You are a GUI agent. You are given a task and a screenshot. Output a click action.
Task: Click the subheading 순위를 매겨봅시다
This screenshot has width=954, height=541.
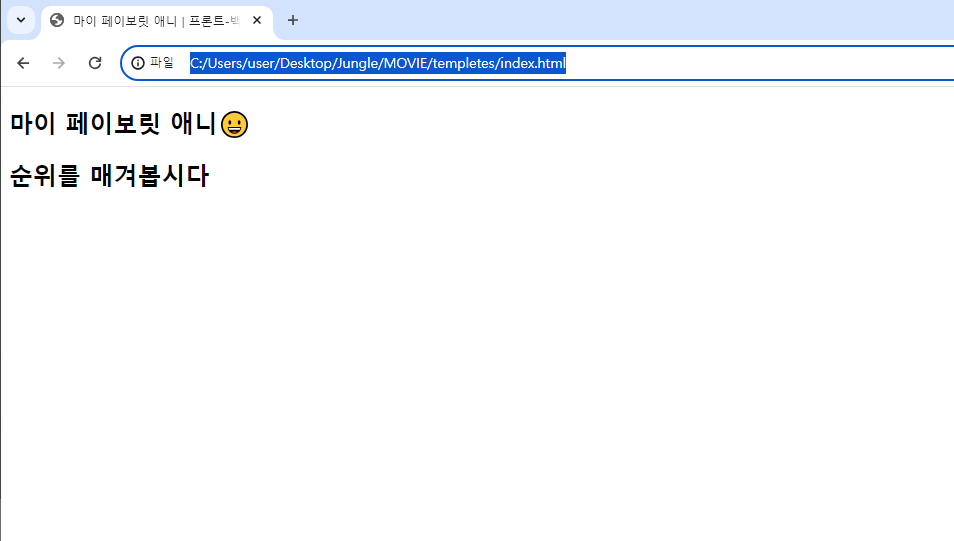click(110, 176)
